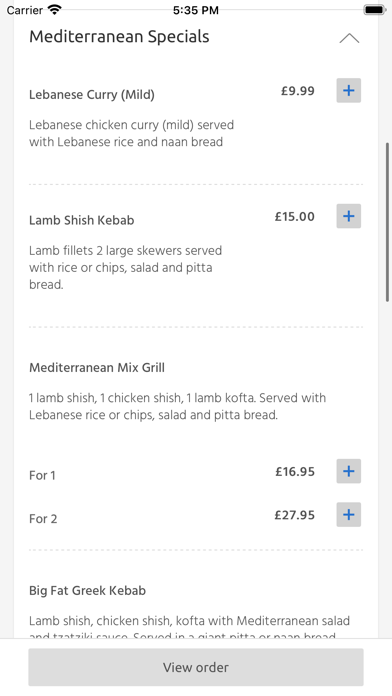Select the Lamb Shish Kebab title
Viewport: 392px width, 696px height.
82,220
